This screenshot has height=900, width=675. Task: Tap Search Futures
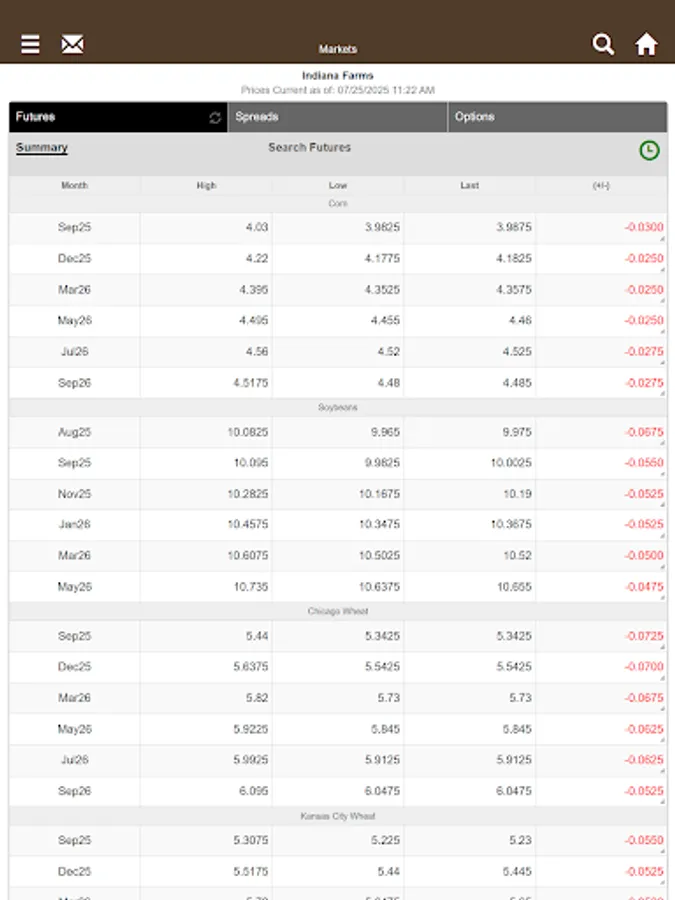[x=309, y=147]
